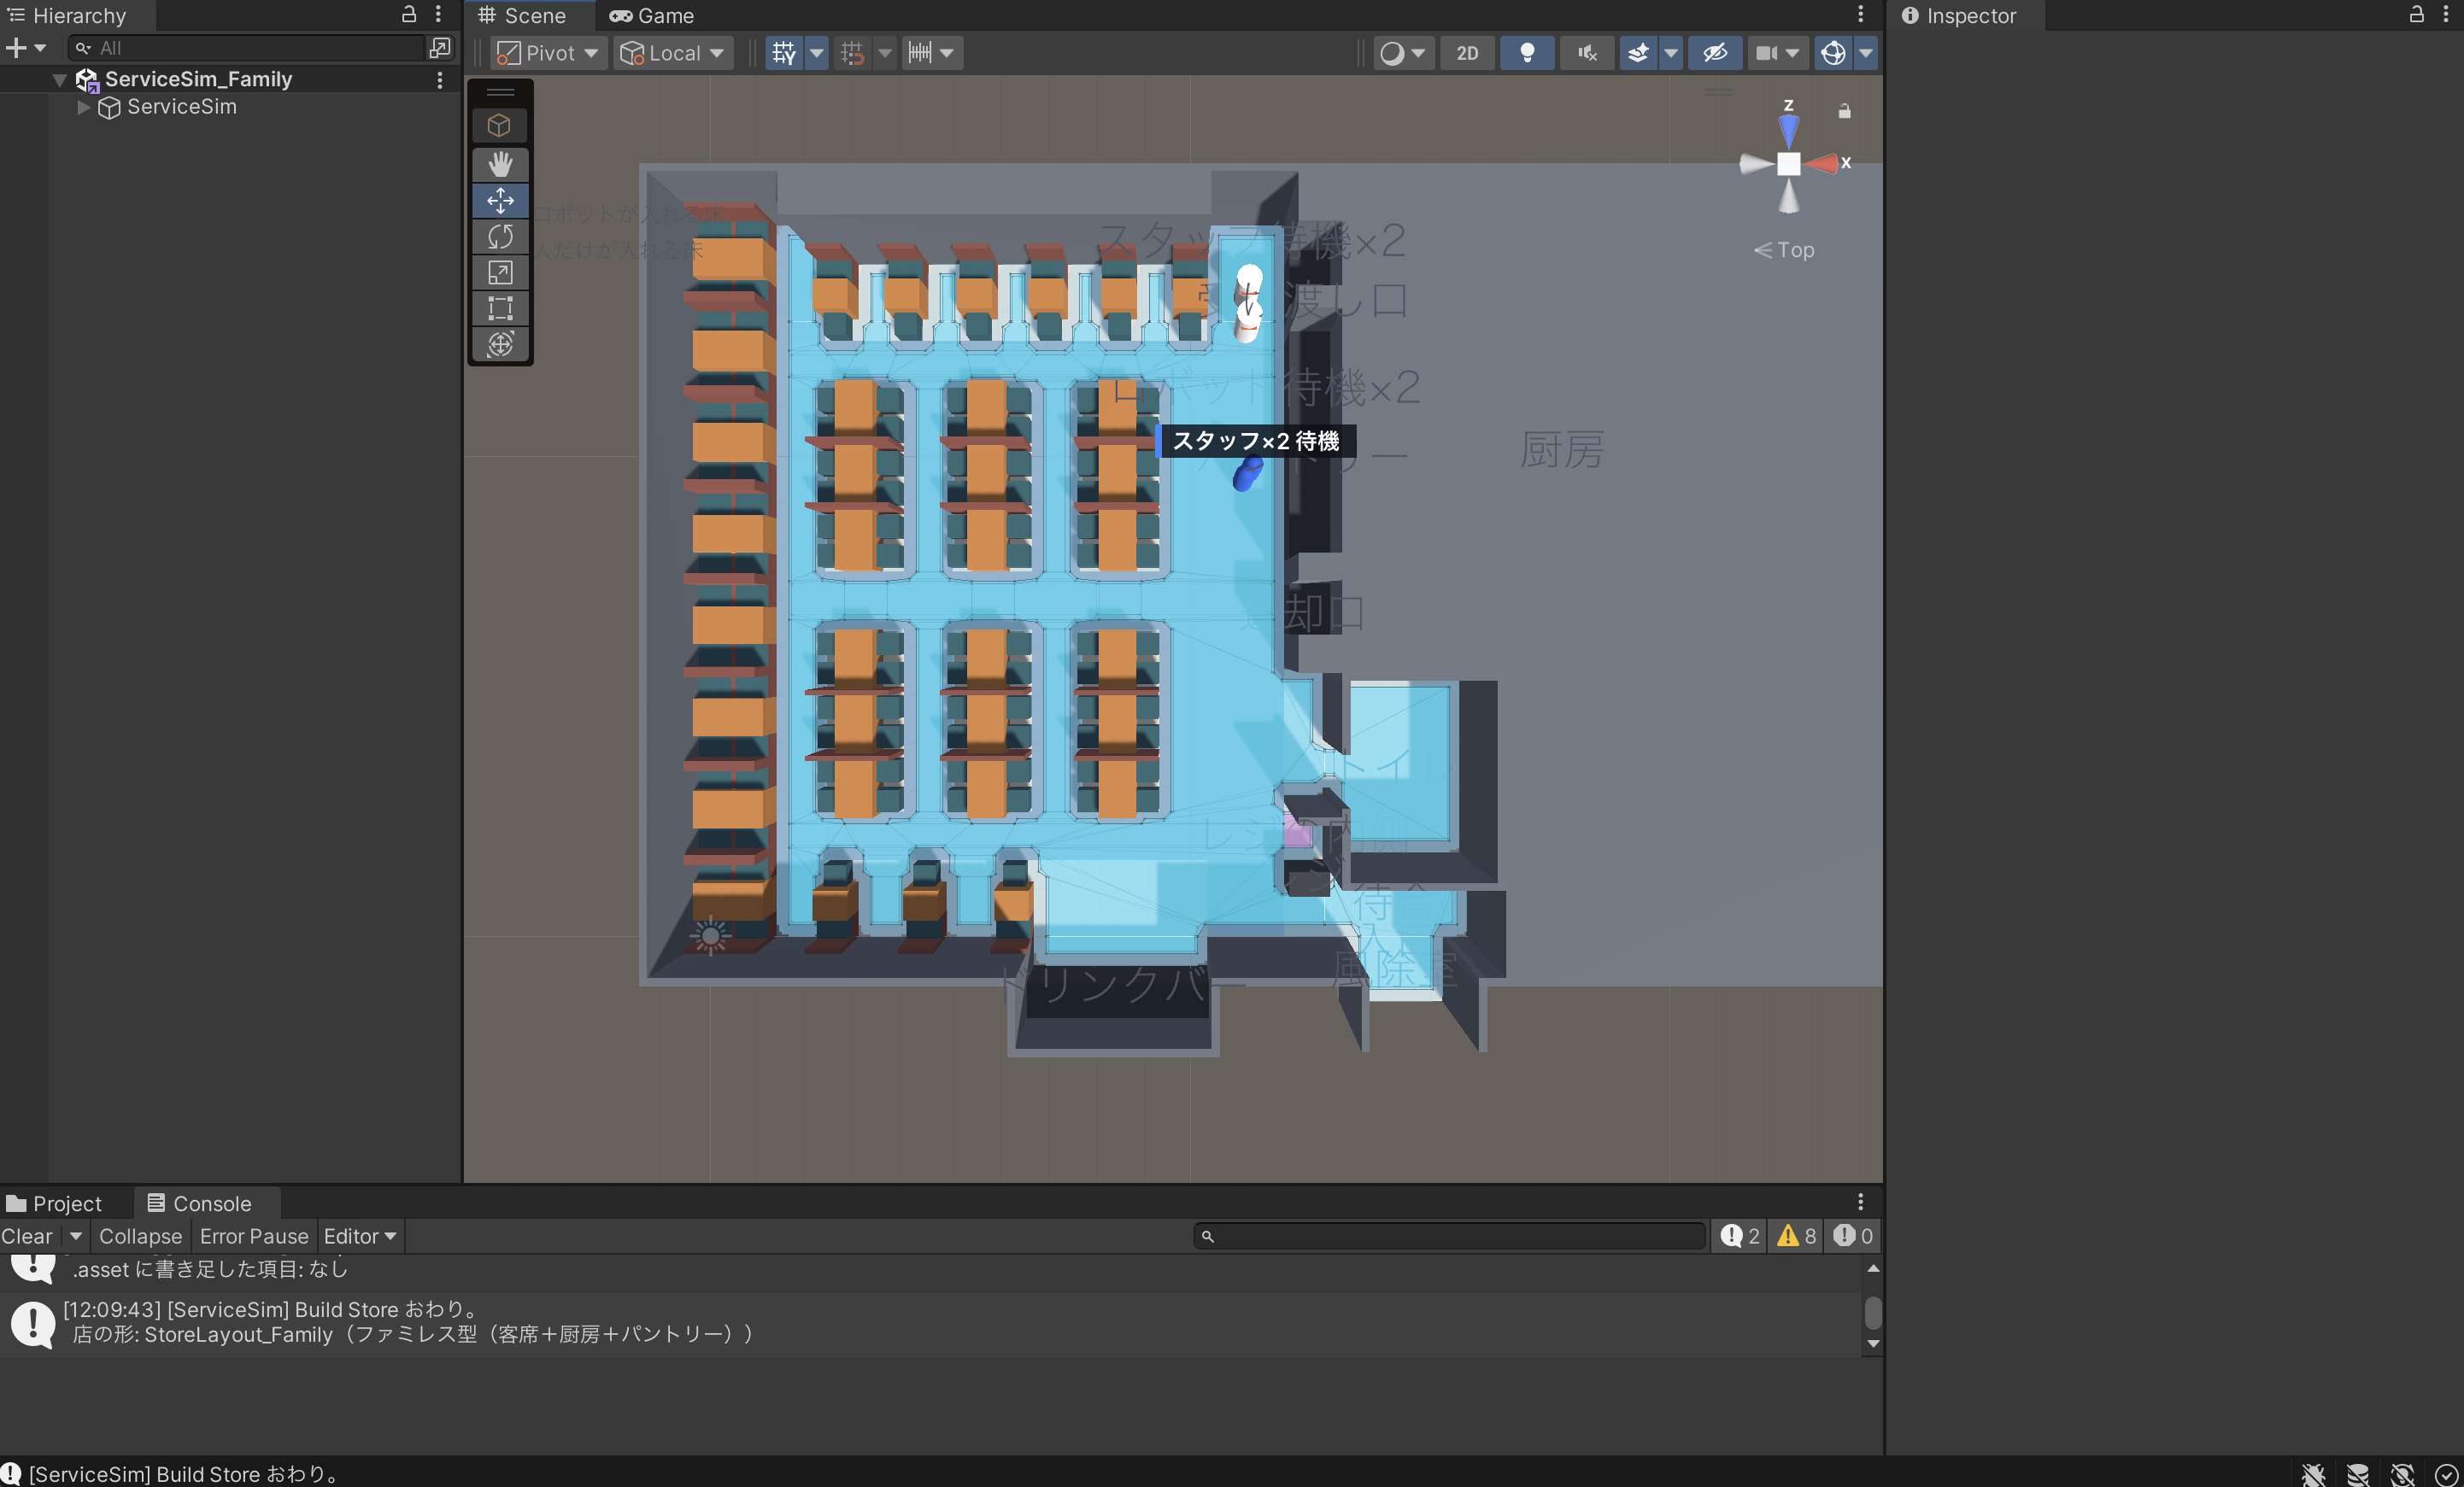2464x1487 pixels.
Task: Collapse the ServiceSim_Family scene node
Action: [x=60, y=80]
